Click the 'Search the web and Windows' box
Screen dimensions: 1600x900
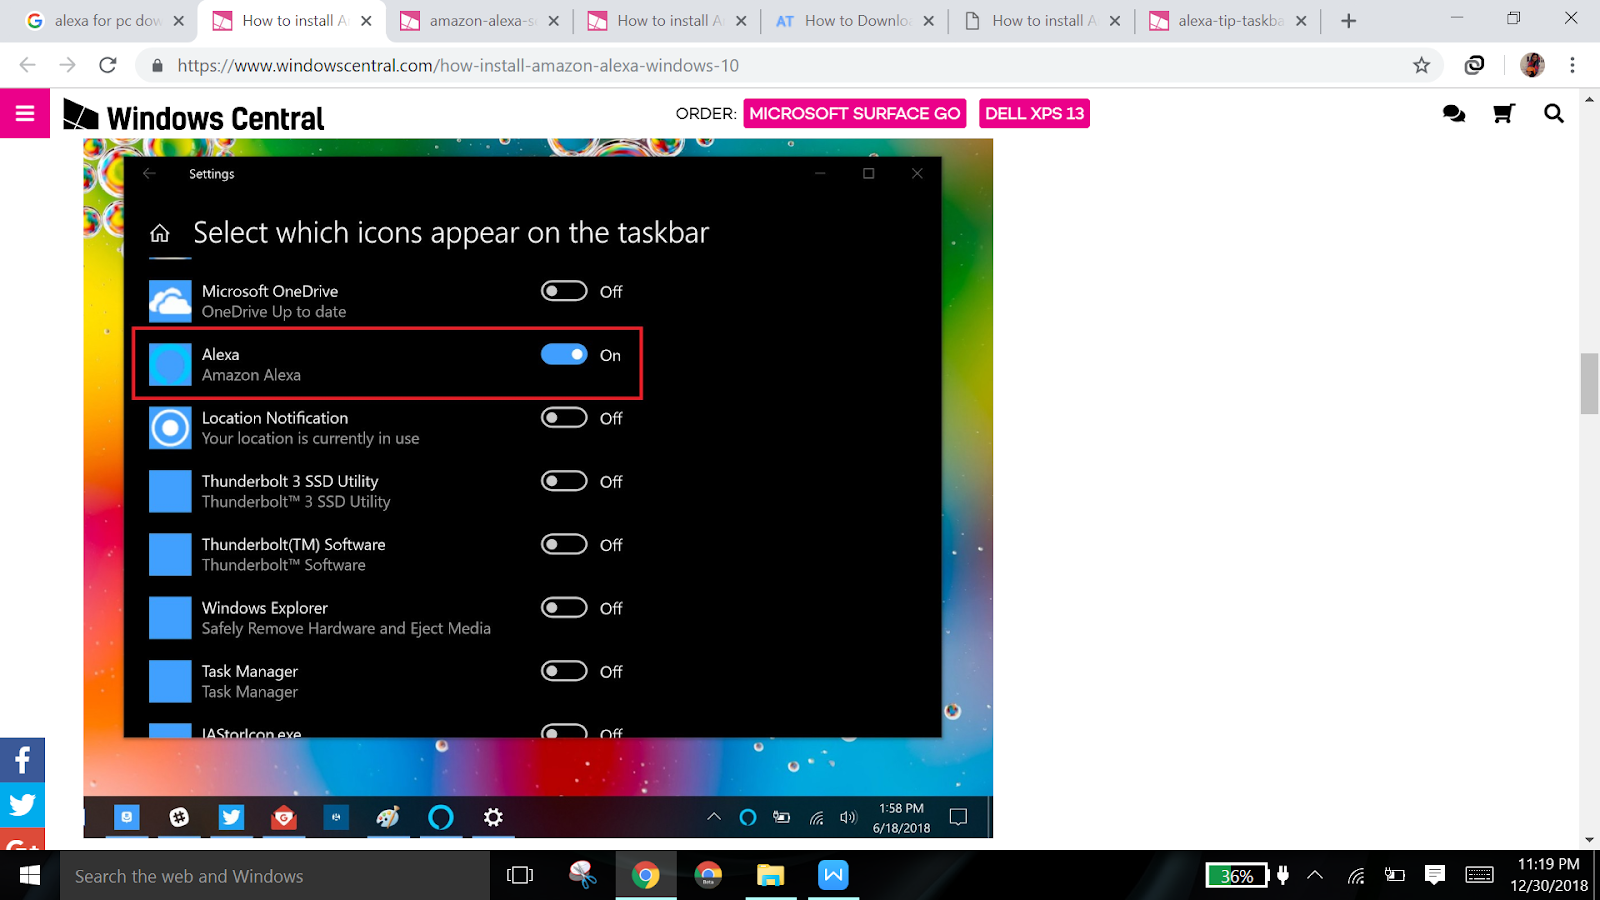click(275, 876)
